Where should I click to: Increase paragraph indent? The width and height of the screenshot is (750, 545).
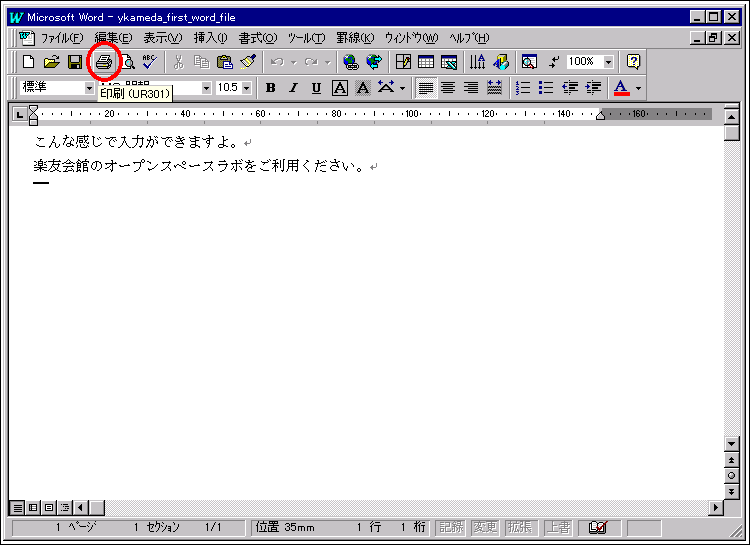593,88
